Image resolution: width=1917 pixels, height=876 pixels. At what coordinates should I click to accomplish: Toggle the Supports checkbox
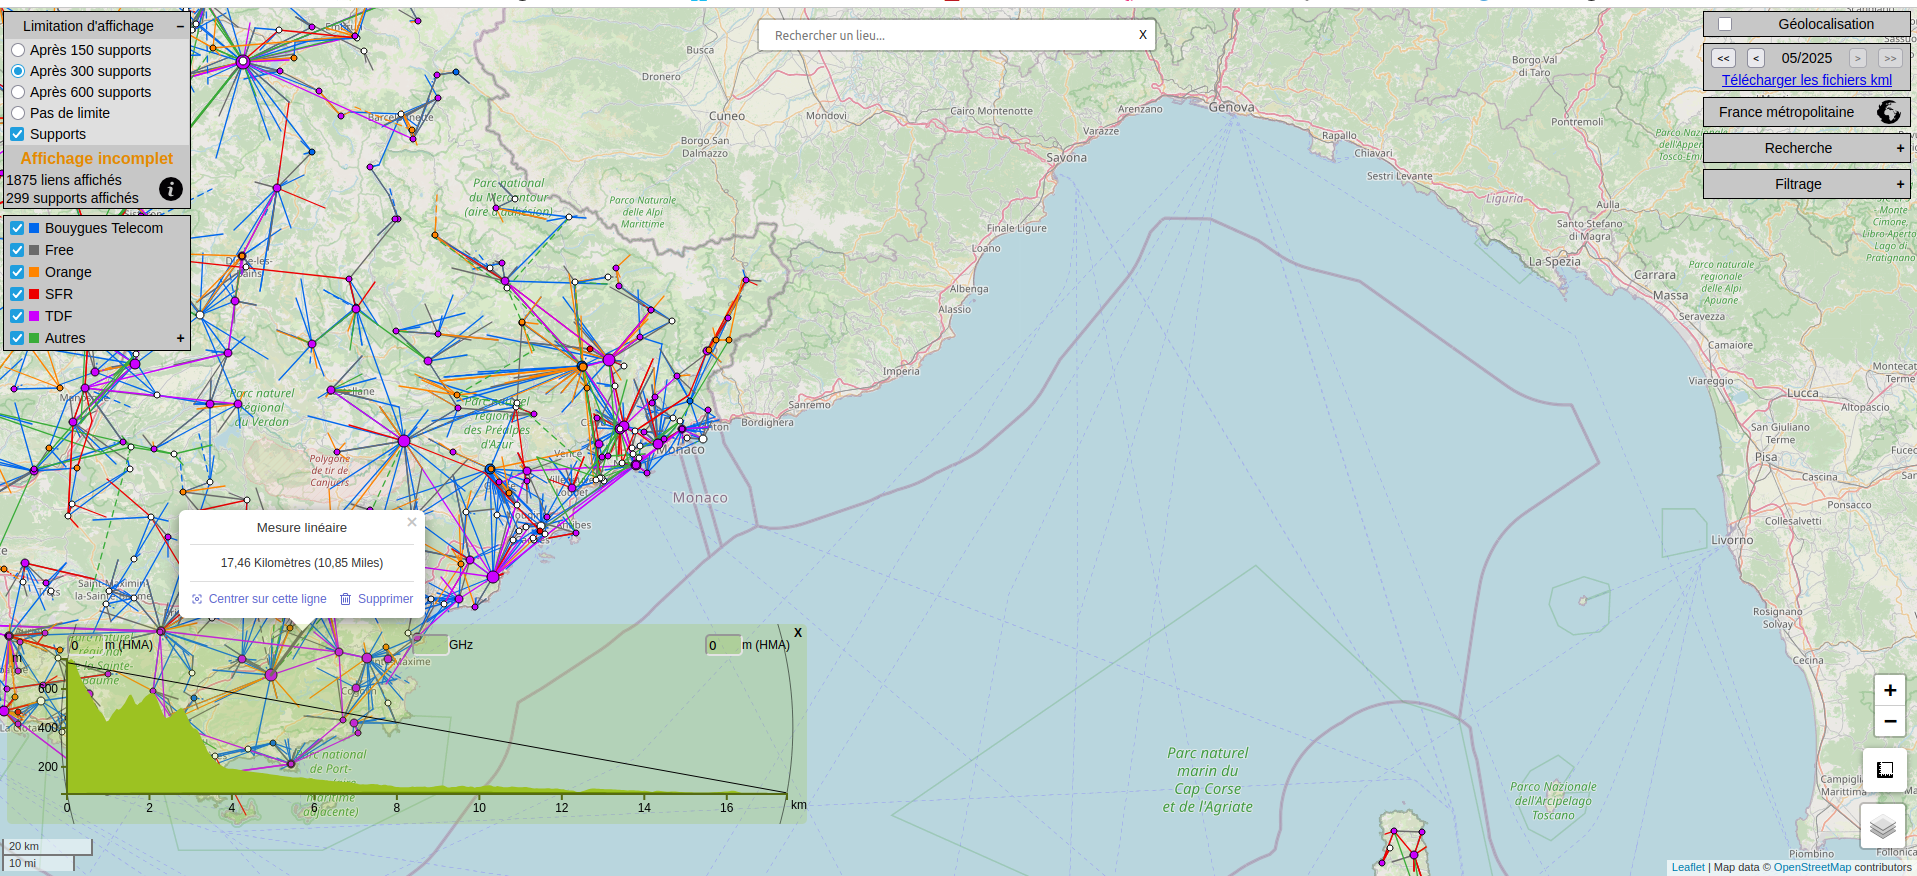[17, 134]
